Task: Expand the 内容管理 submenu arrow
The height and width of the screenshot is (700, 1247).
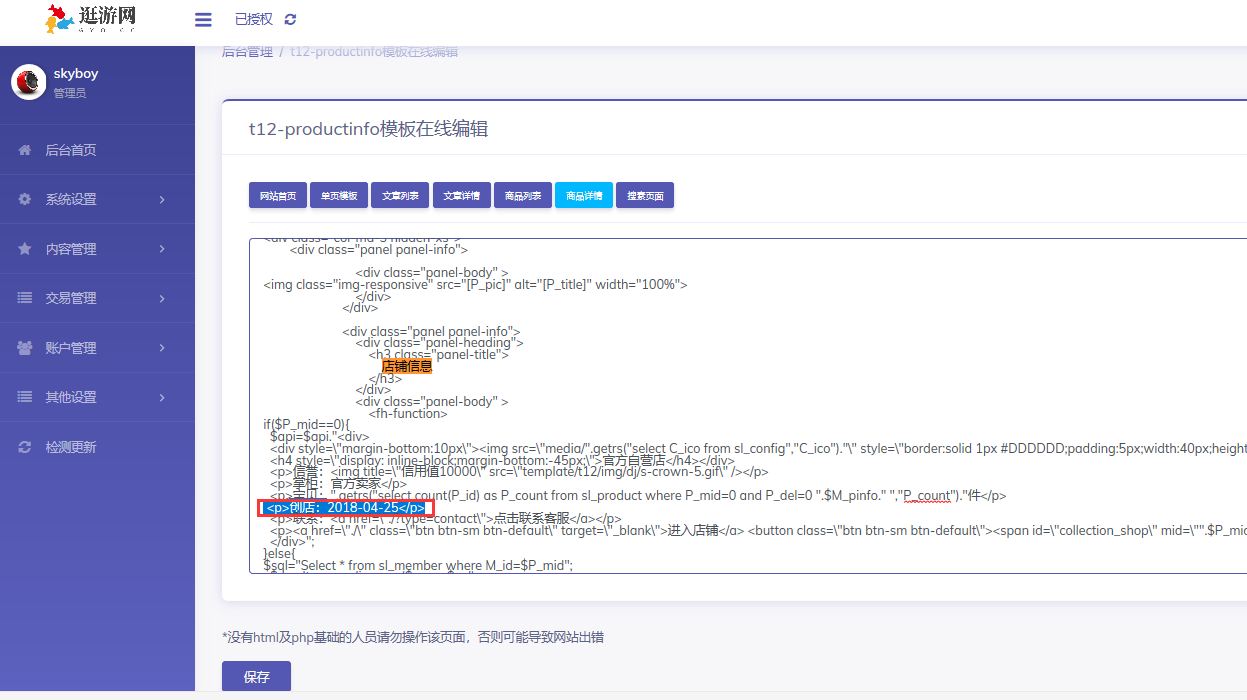Action: [x=162, y=249]
